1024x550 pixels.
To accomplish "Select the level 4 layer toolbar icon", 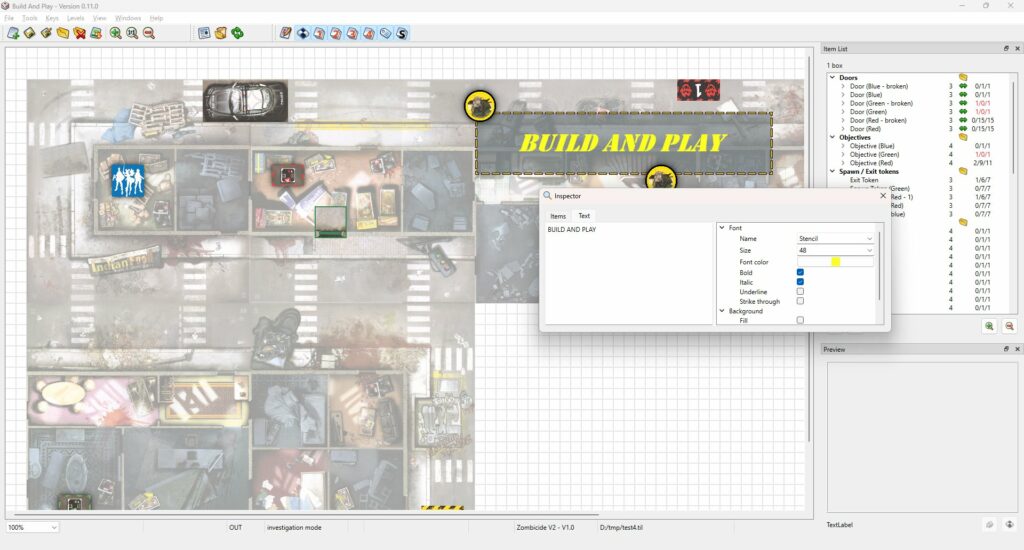I will (x=369, y=33).
